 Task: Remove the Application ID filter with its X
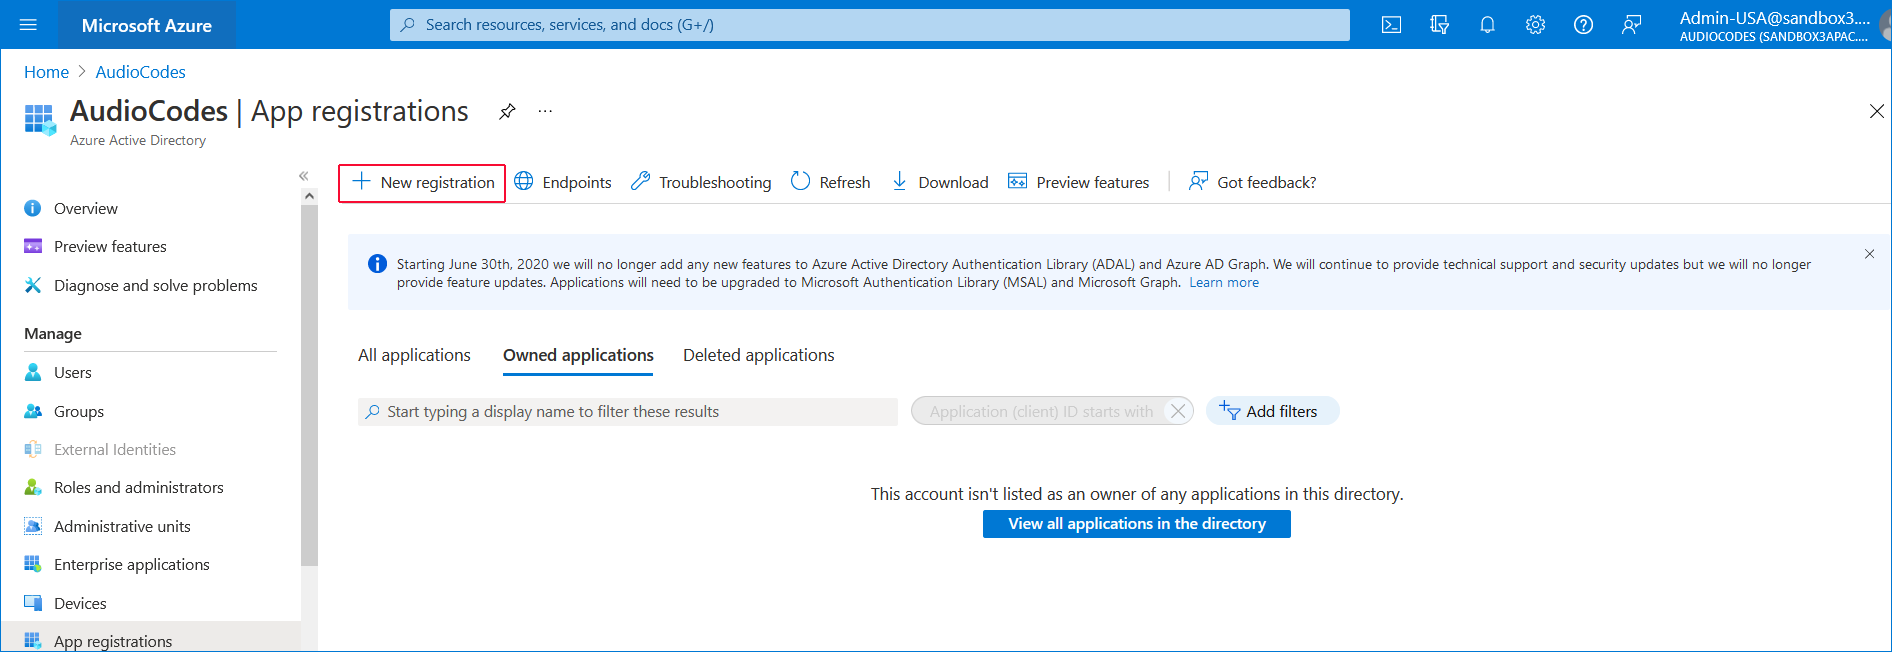coord(1178,411)
